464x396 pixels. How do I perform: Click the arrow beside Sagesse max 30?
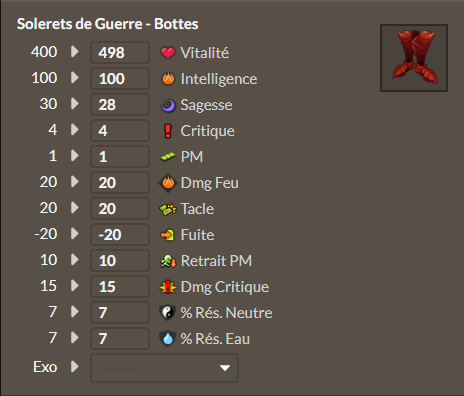click(75, 104)
